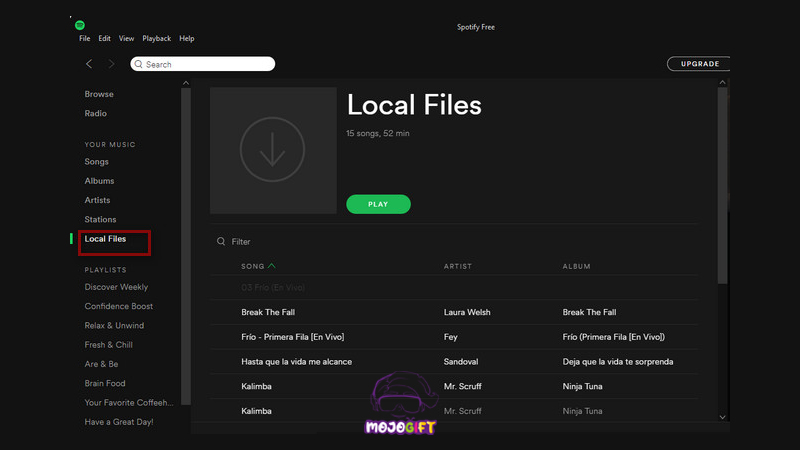The width and height of the screenshot is (800, 450).
Task: Go back with the left arrow
Action: tap(89, 64)
